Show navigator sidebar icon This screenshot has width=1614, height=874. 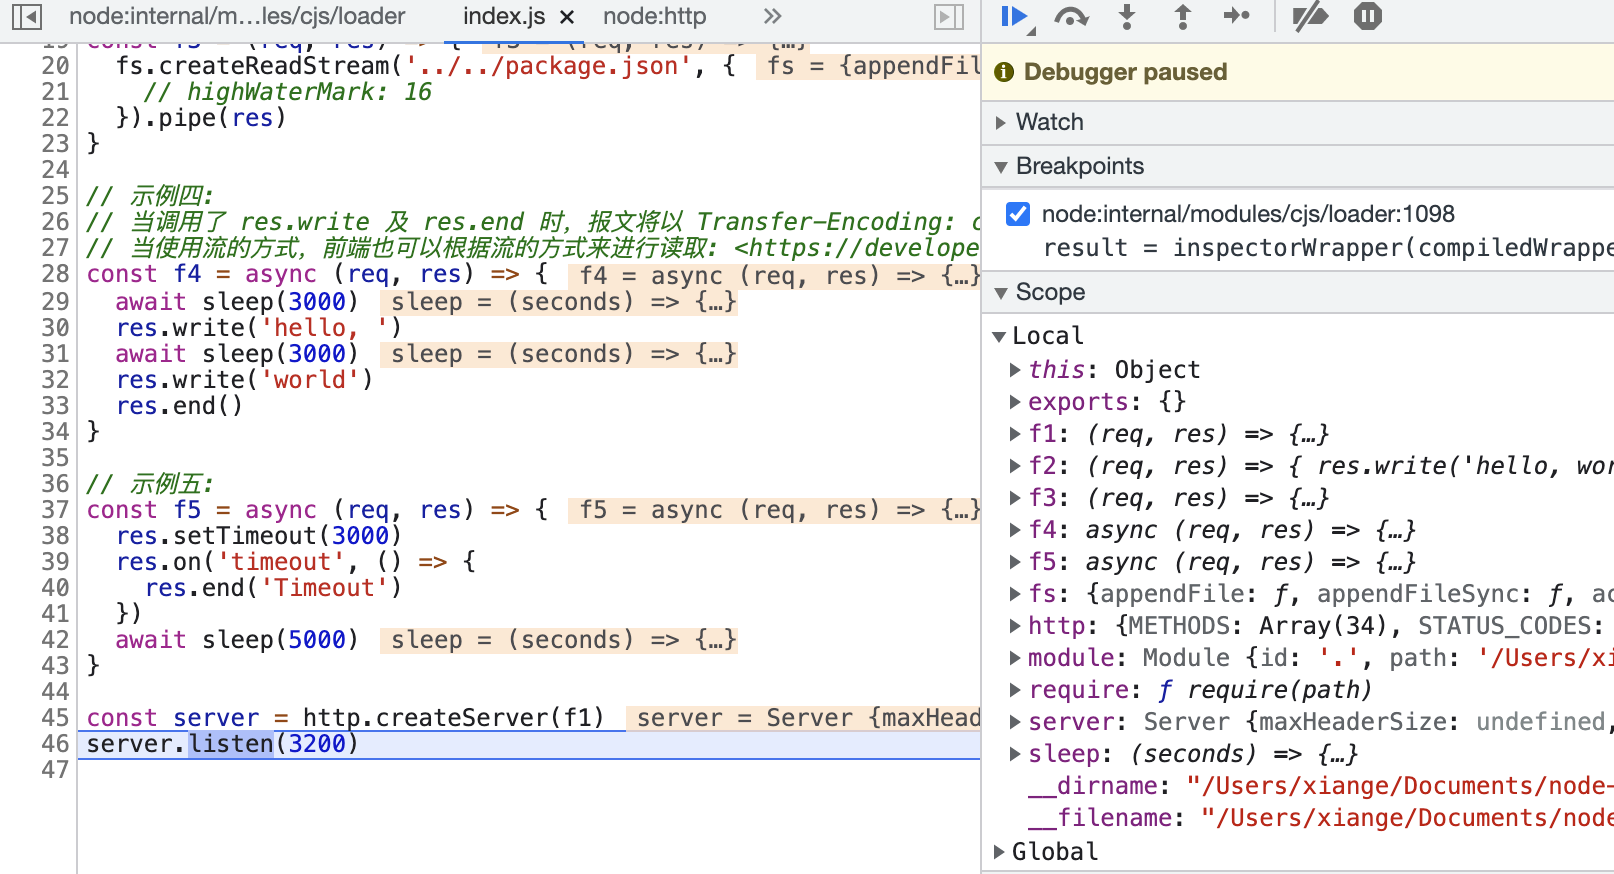(x=27, y=16)
